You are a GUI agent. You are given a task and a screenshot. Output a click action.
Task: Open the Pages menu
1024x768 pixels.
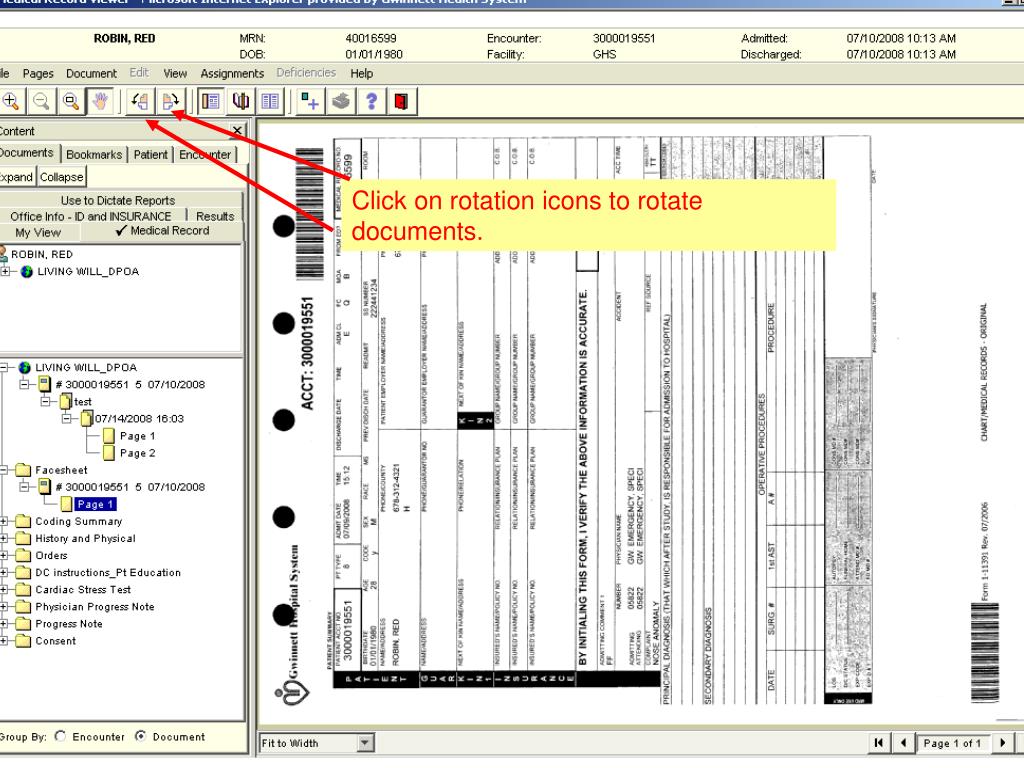coord(38,74)
